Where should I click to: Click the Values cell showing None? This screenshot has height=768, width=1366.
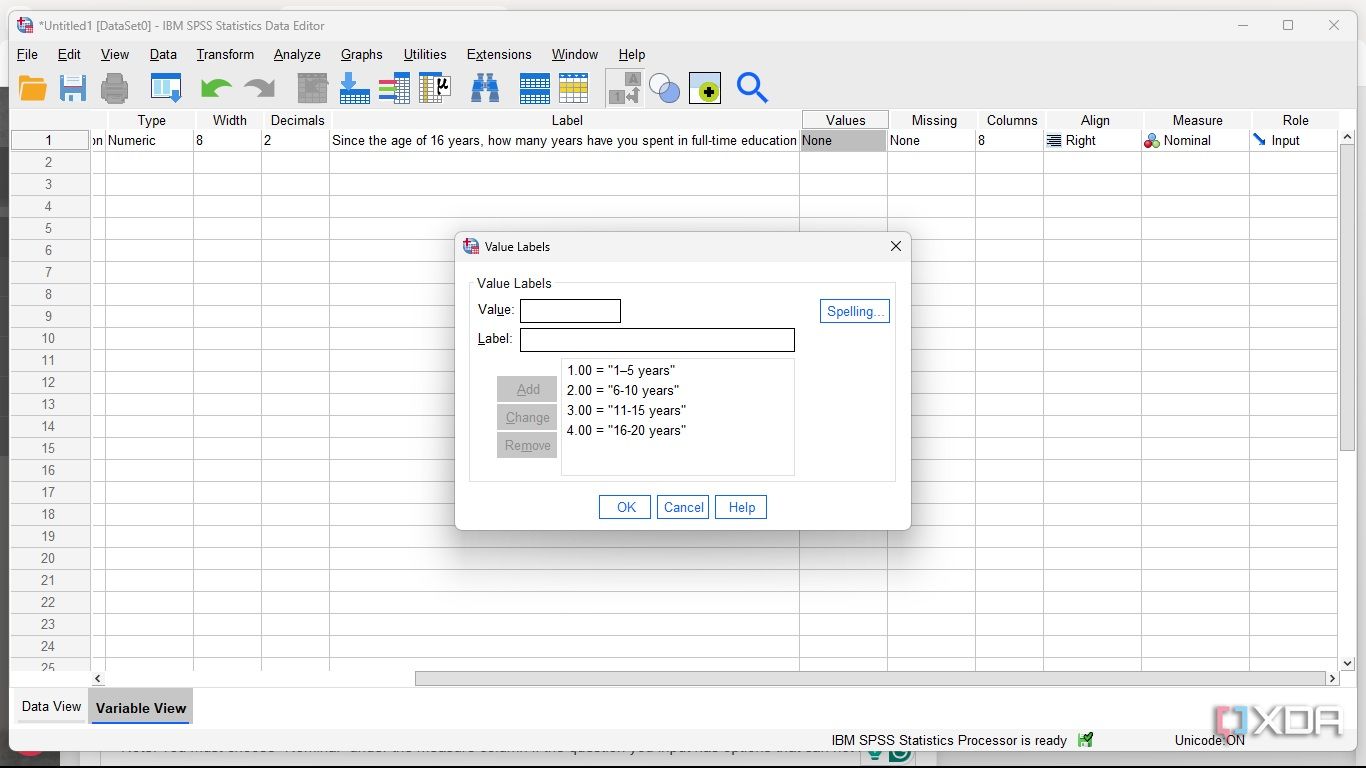[x=843, y=140]
